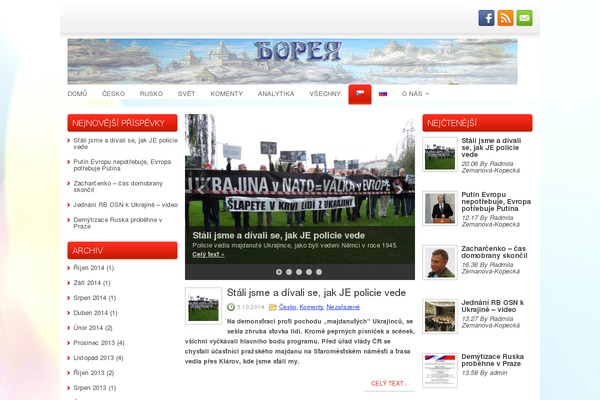600x400 pixels.
Task: Click the green clock date icon
Action: click(231, 307)
